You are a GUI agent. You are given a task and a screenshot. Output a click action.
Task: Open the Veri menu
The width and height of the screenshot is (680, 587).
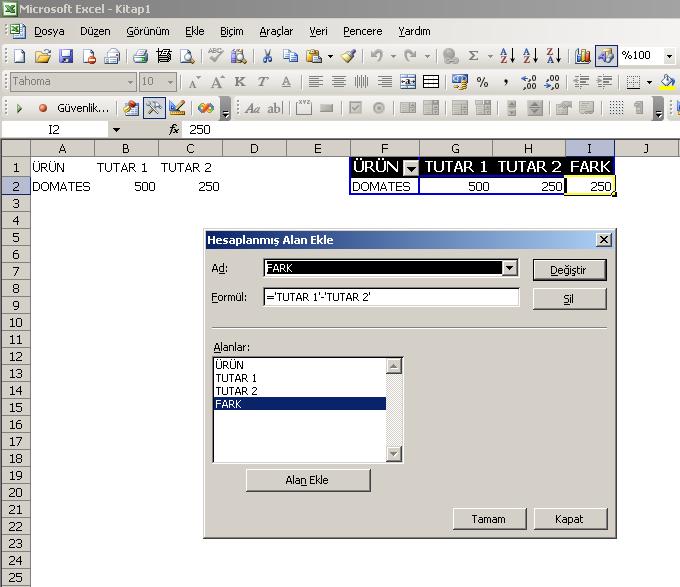[318, 31]
